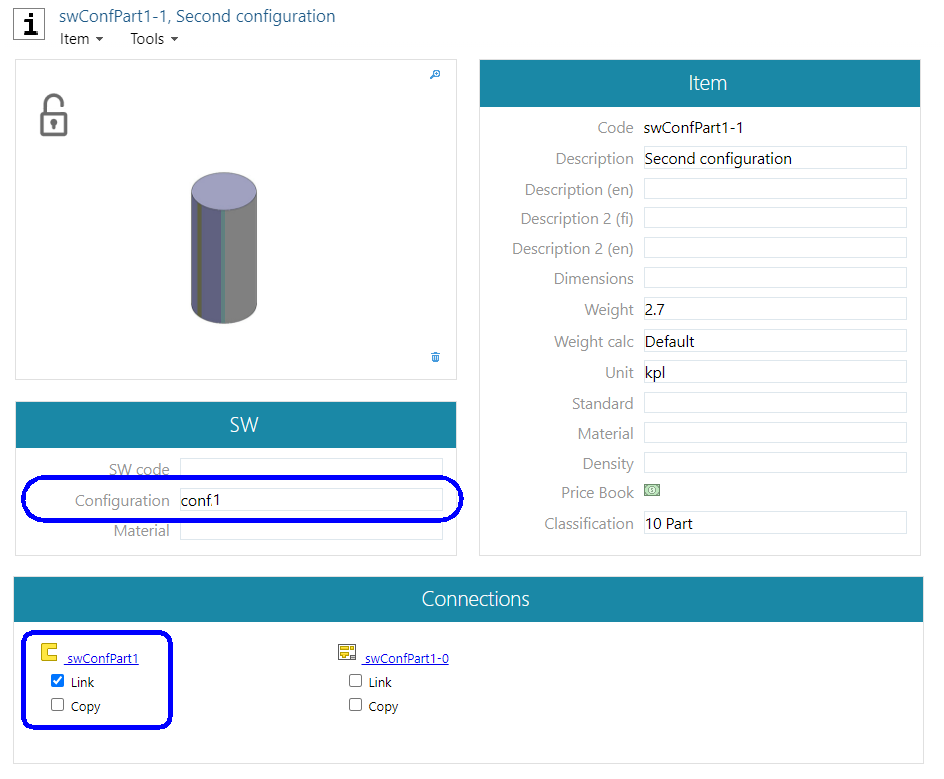Follow the swConfPart1-0 connection link

pyautogui.click(x=405, y=658)
